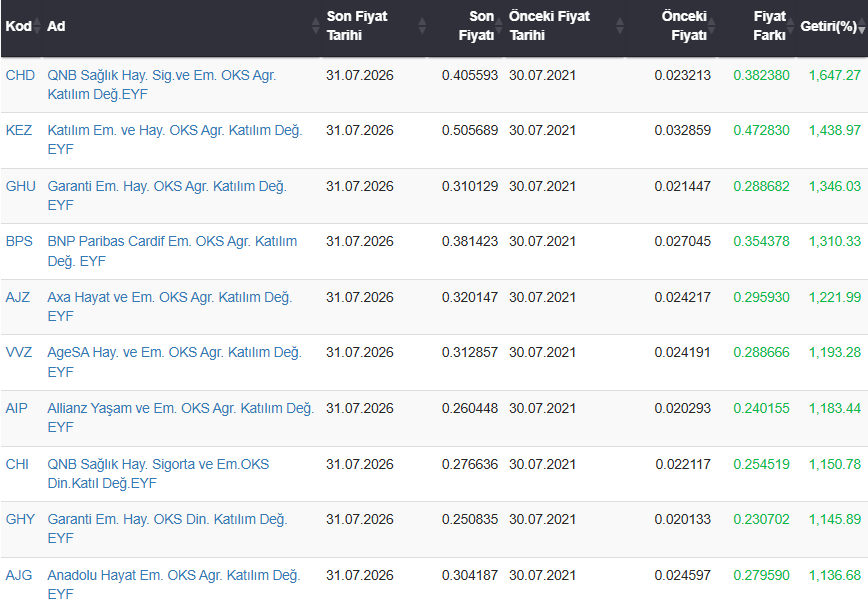The image size is (868, 606).
Task: Open fund code CHD link
Action: [x=20, y=75]
